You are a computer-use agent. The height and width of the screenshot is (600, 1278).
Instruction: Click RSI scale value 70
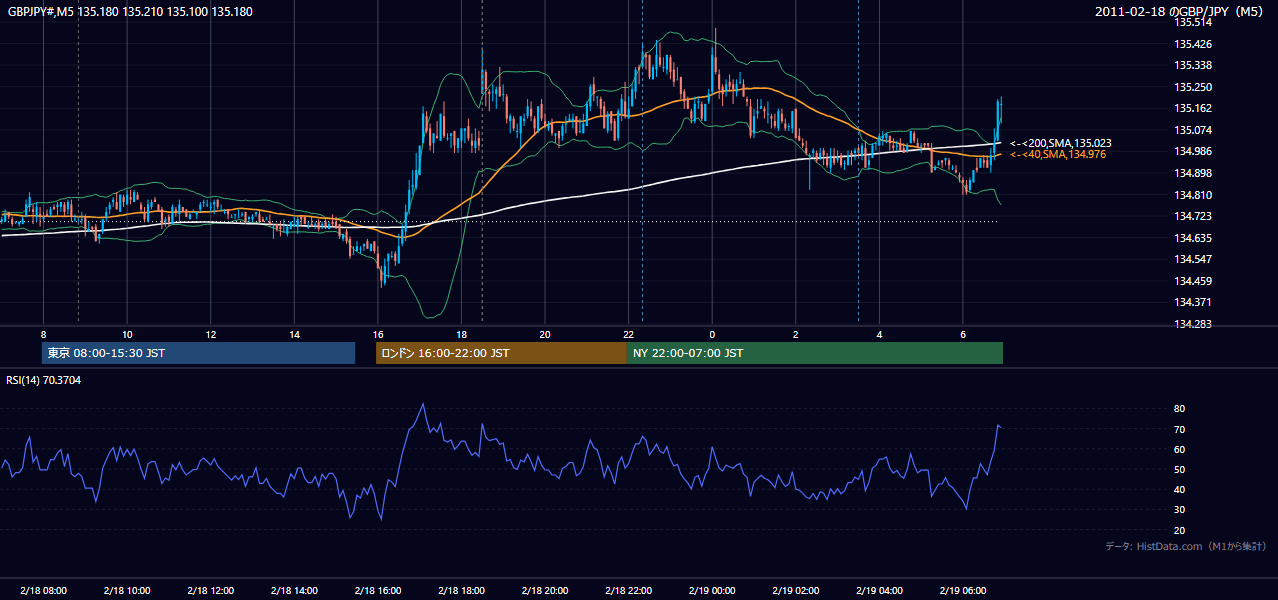point(1179,429)
